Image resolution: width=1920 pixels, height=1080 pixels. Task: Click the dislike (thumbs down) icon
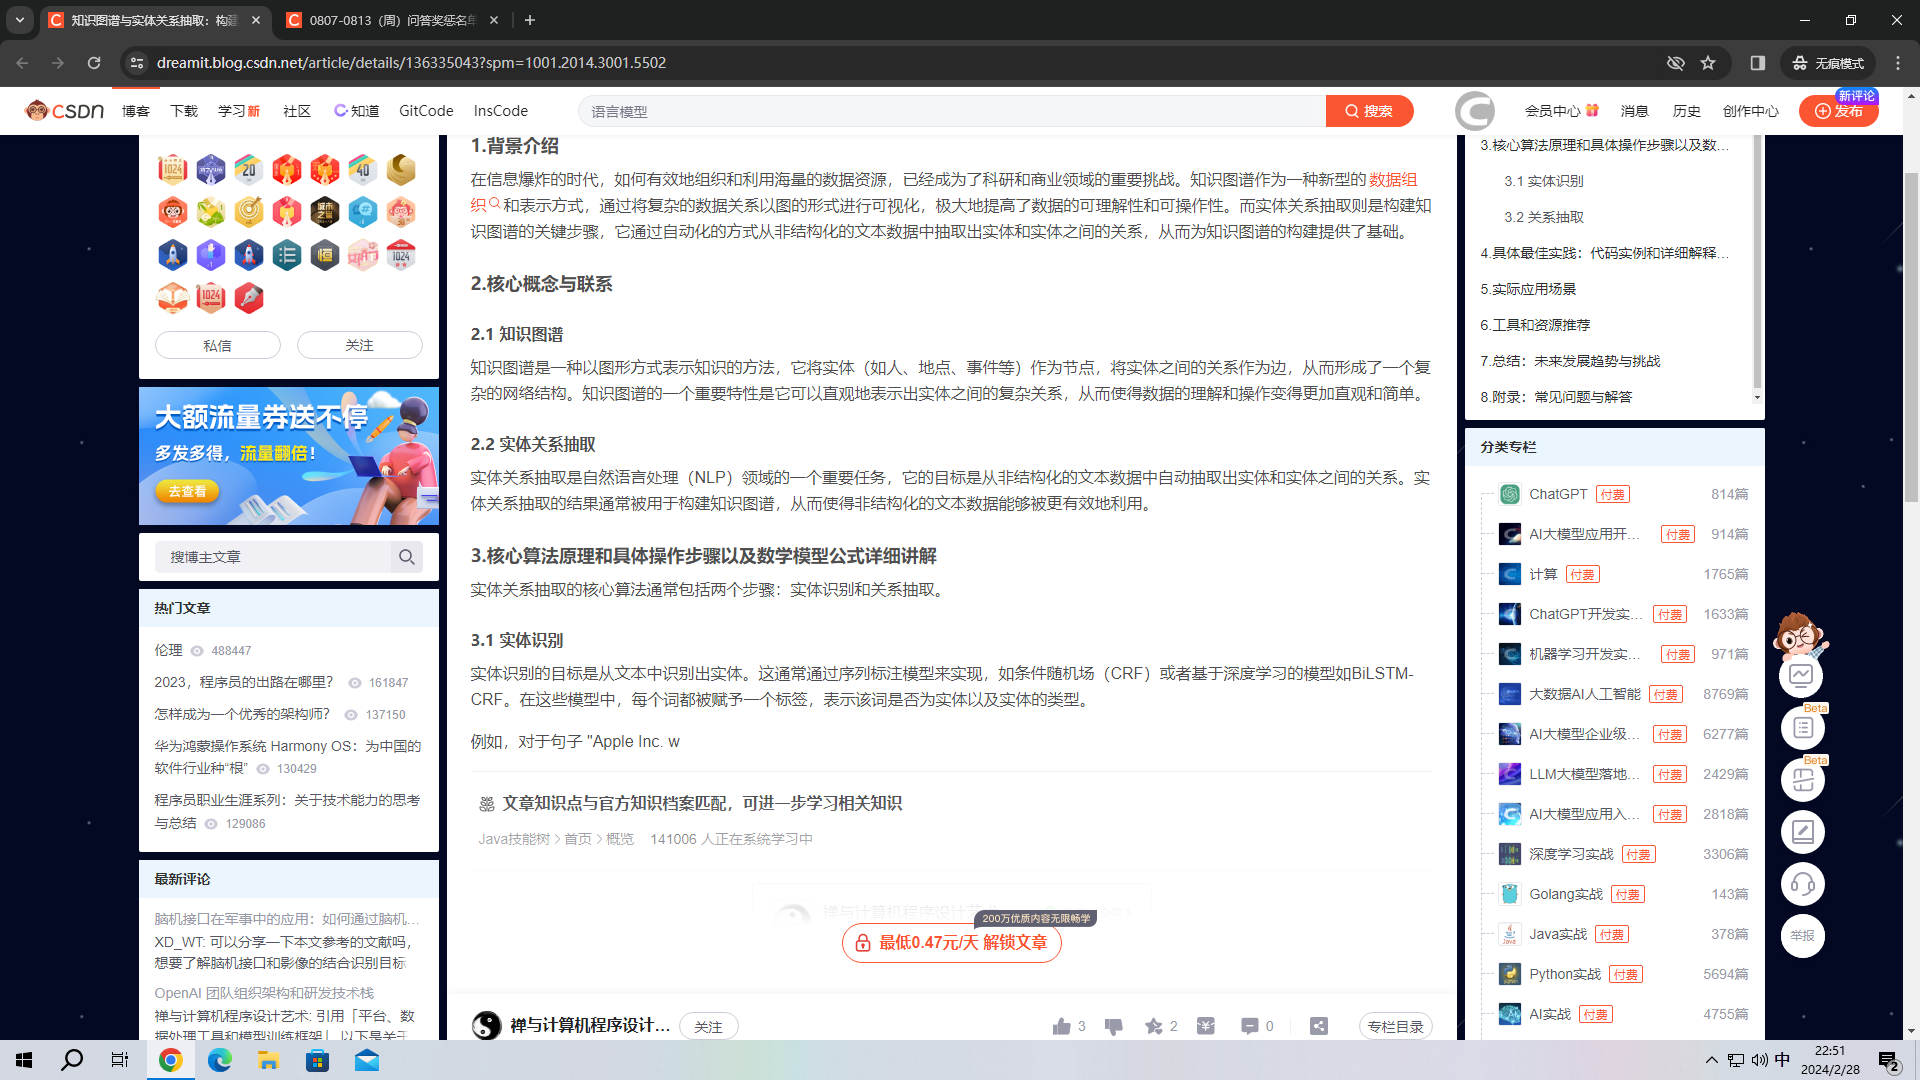tap(1112, 1026)
